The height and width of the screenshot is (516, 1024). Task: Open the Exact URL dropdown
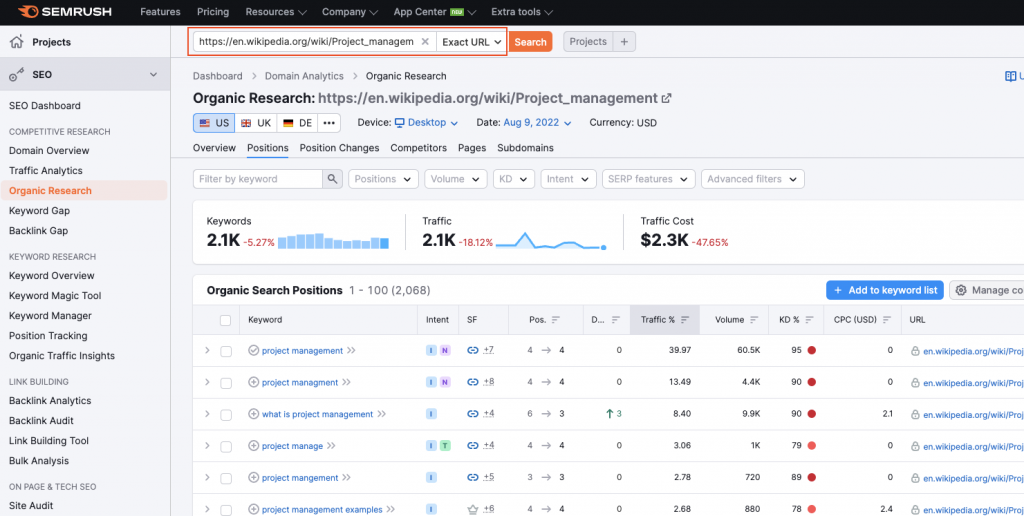click(x=472, y=42)
